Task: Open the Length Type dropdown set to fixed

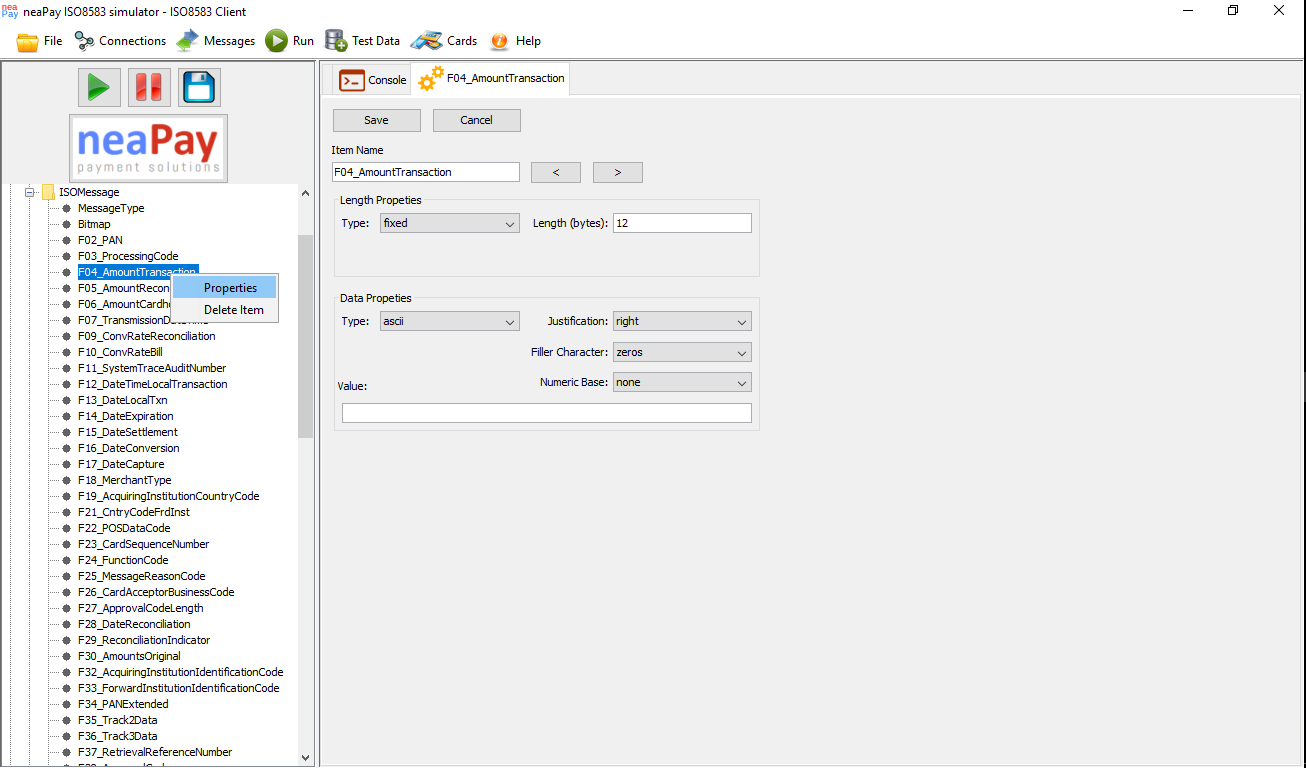Action: pyautogui.click(x=450, y=223)
